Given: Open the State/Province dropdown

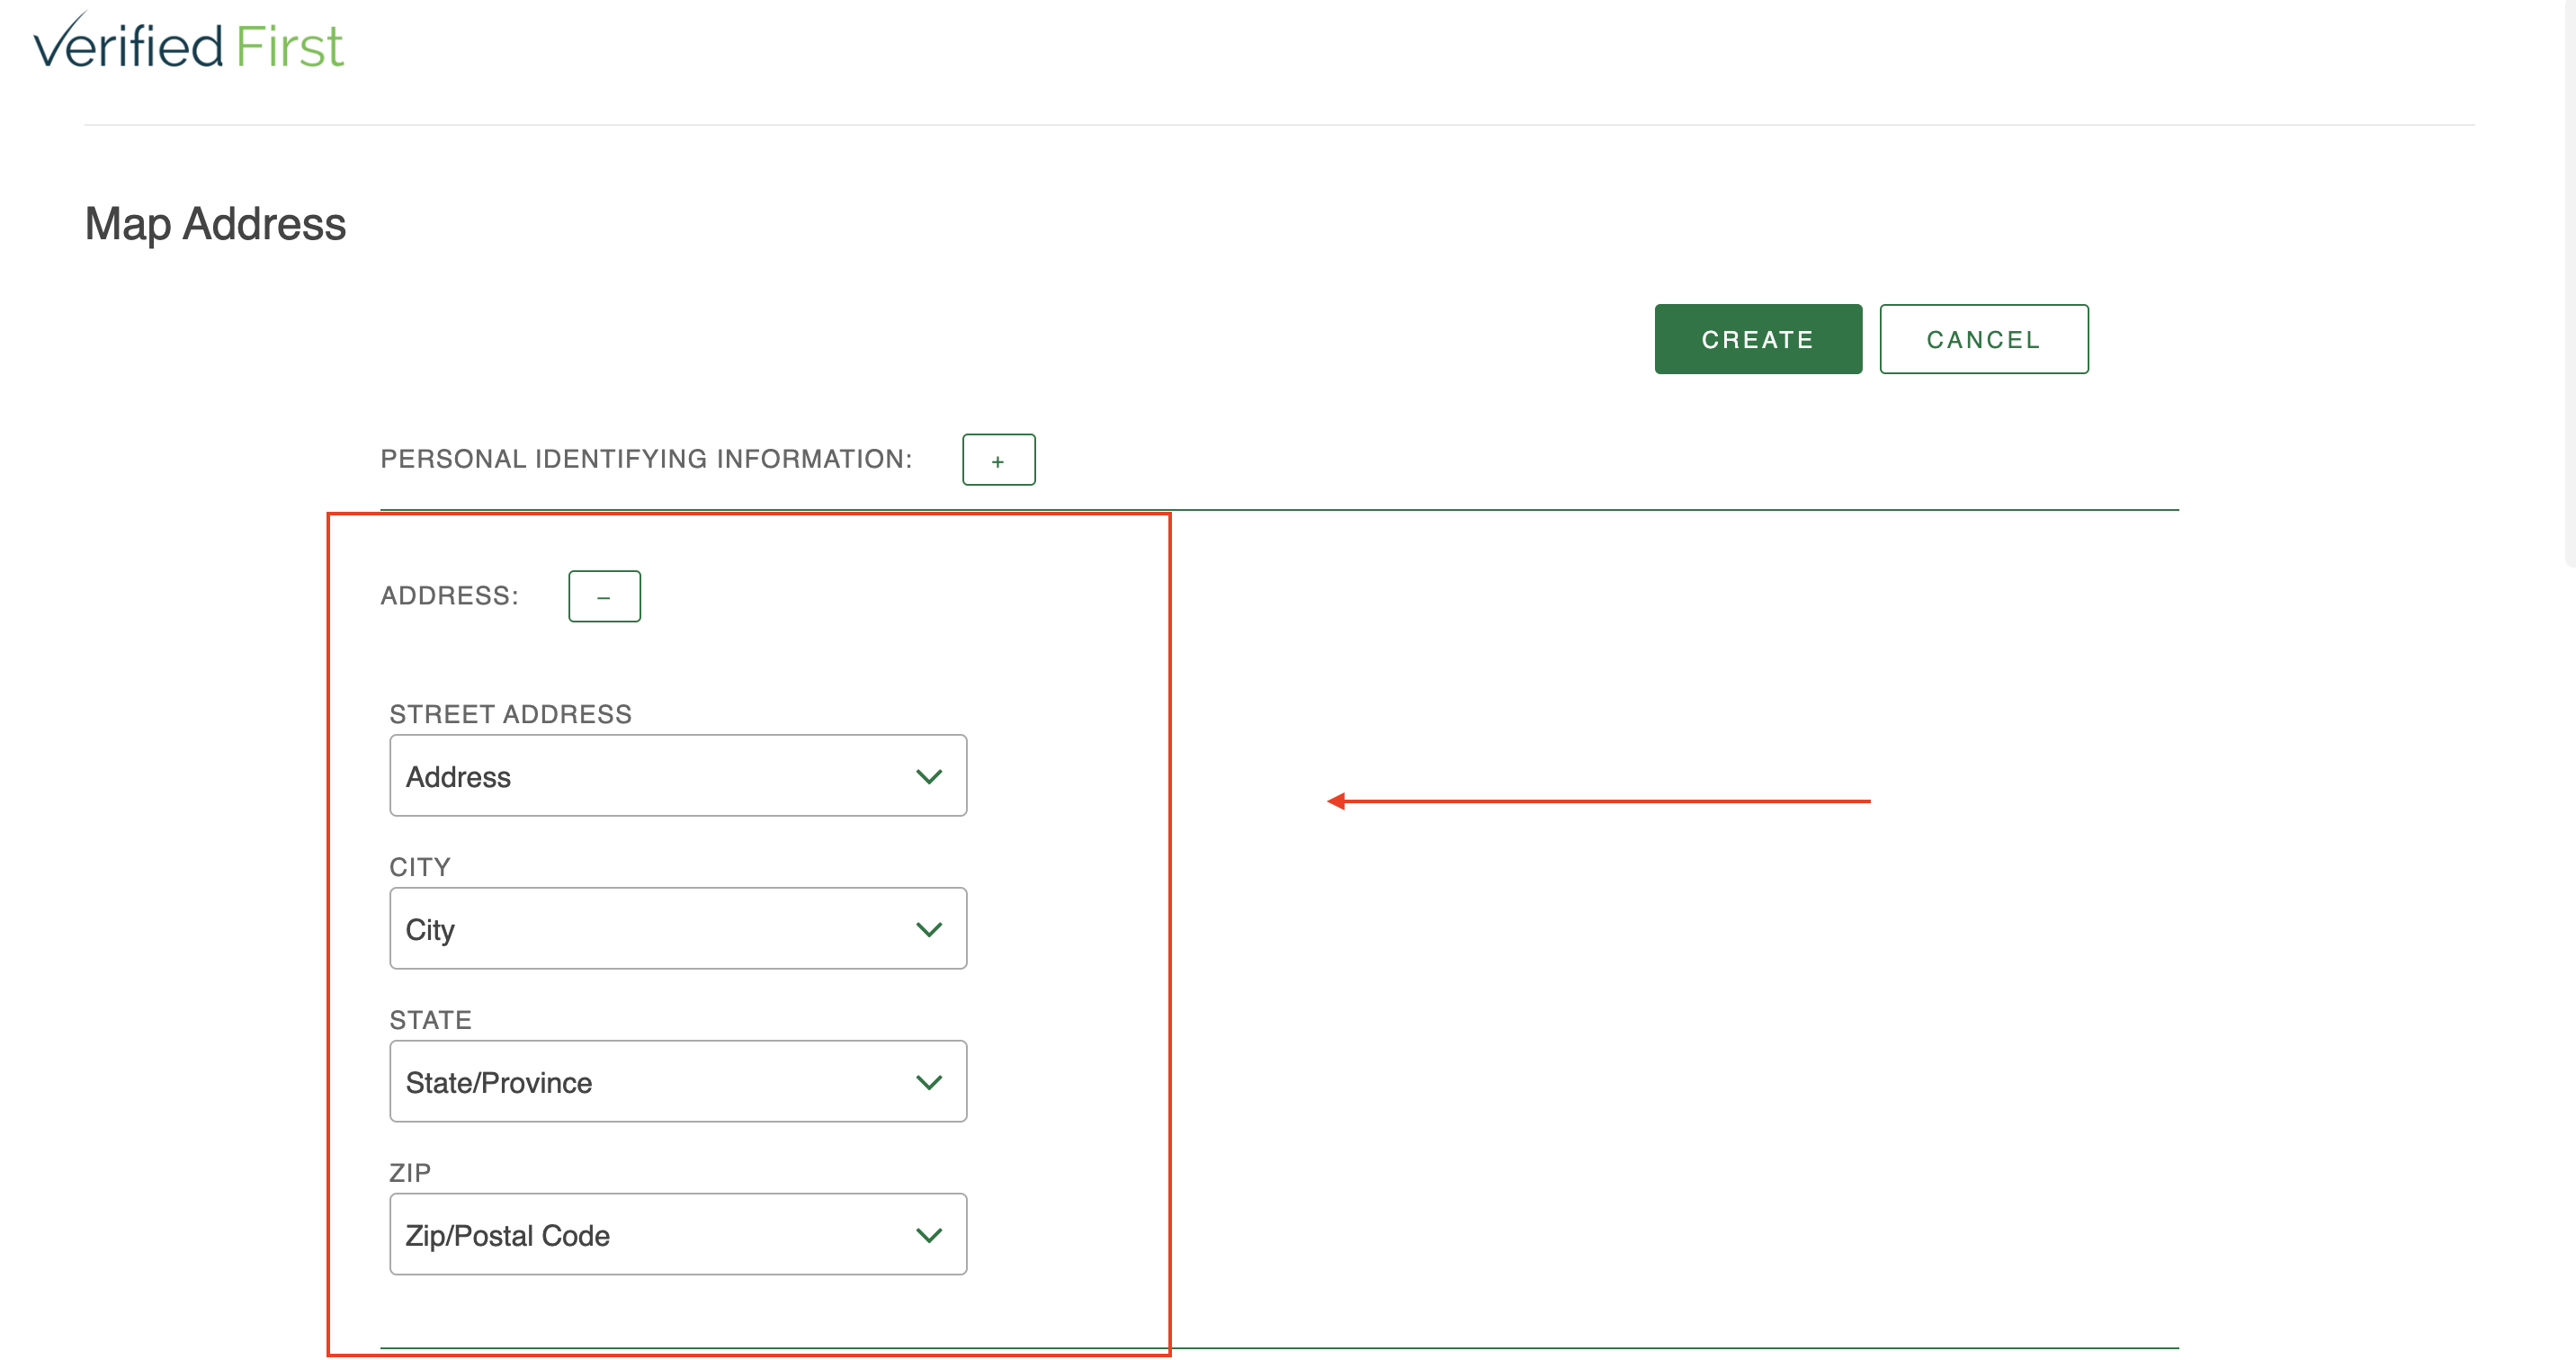Looking at the screenshot, I should [678, 1082].
